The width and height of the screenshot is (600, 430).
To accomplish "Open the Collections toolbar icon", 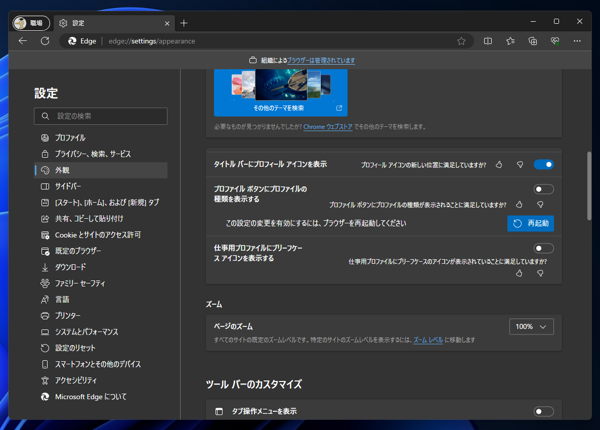I will [532, 41].
